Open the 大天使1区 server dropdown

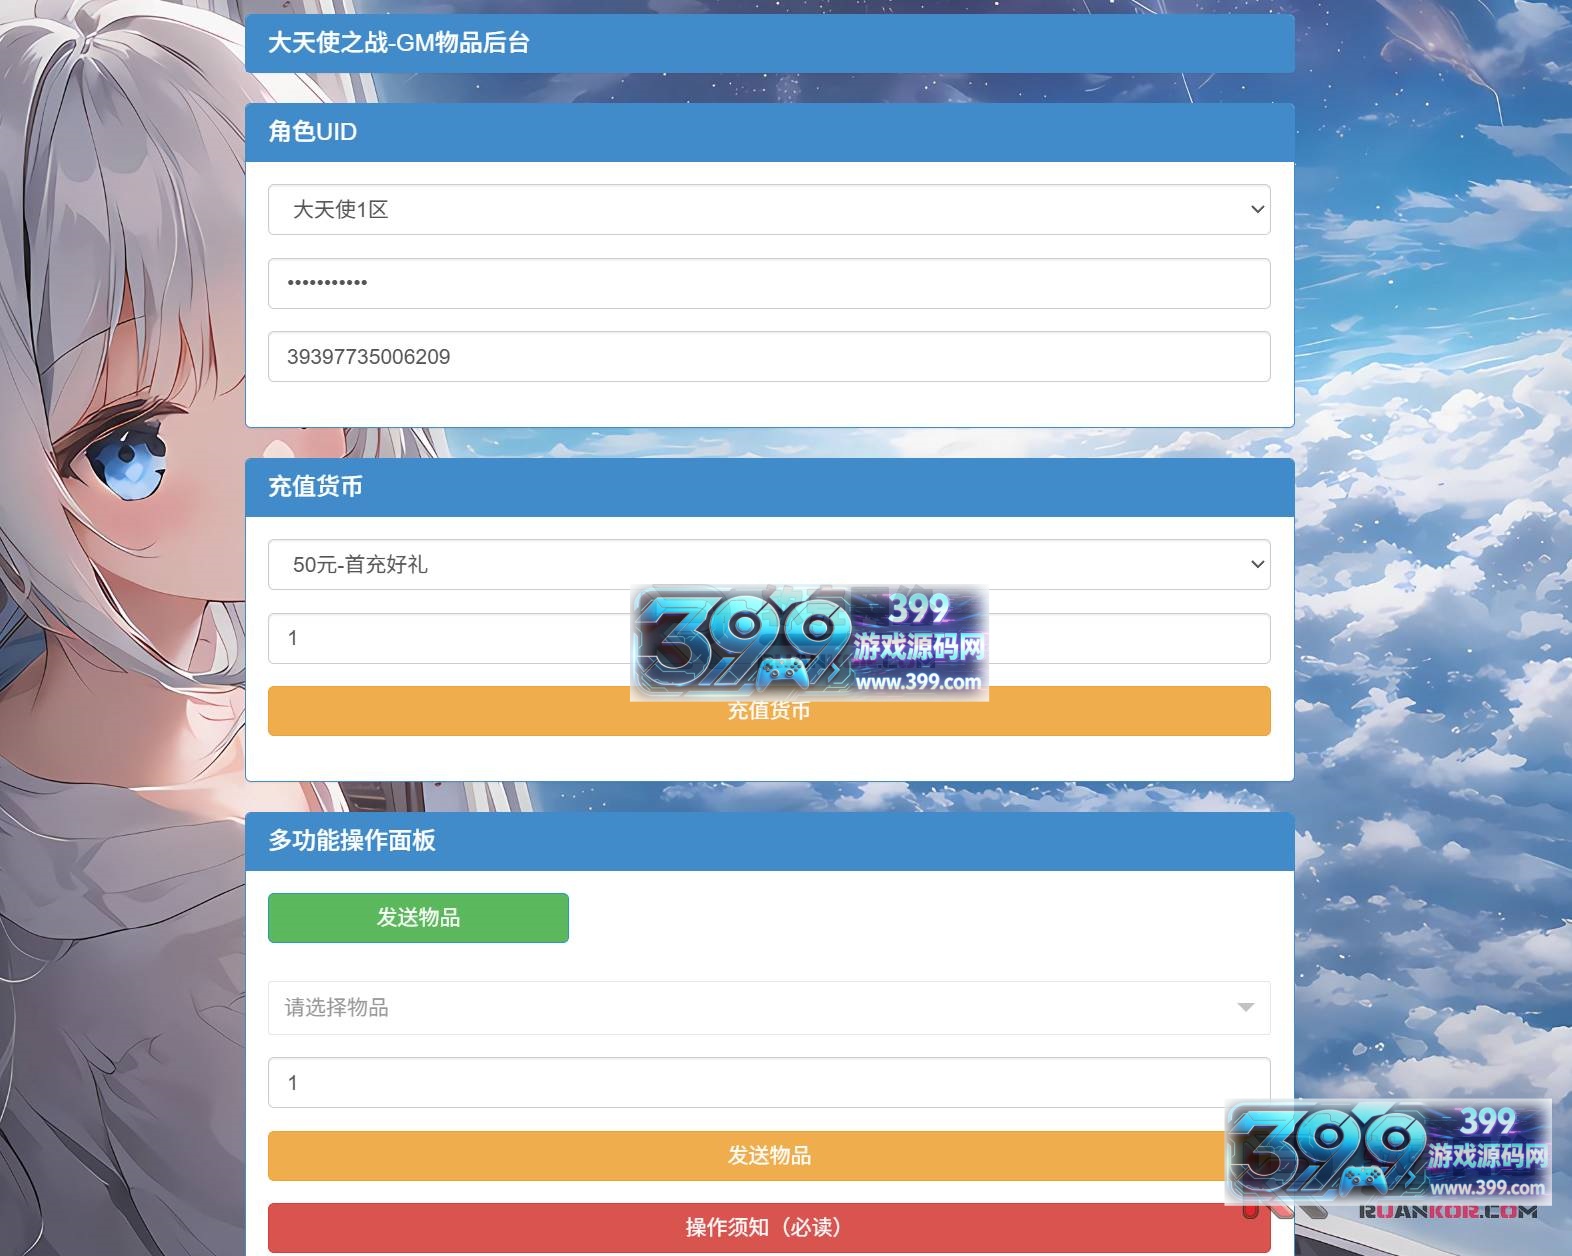tap(769, 209)
